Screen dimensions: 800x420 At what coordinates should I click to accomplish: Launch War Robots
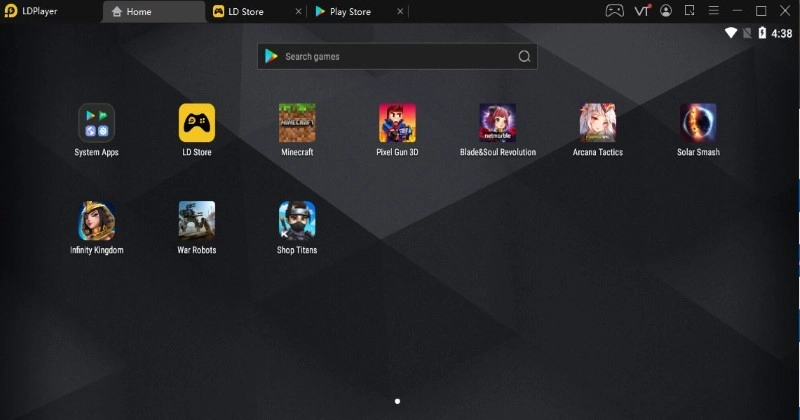click(197, 220)
